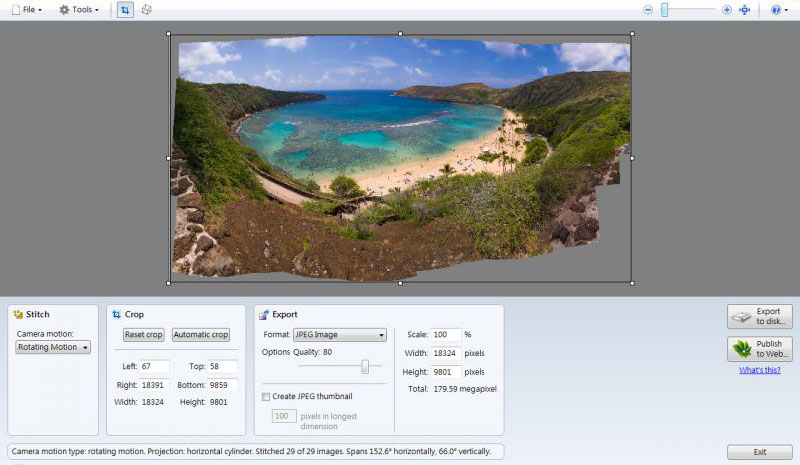Click the bottom-left crop handle
Screen dimensions: 800x465
(x=169, y=283)
